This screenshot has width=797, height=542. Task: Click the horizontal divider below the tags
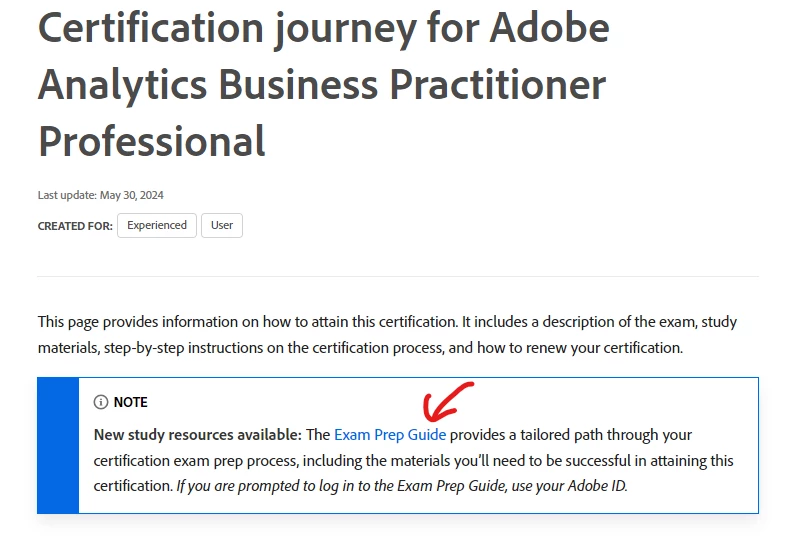click(x=398, y=276)
